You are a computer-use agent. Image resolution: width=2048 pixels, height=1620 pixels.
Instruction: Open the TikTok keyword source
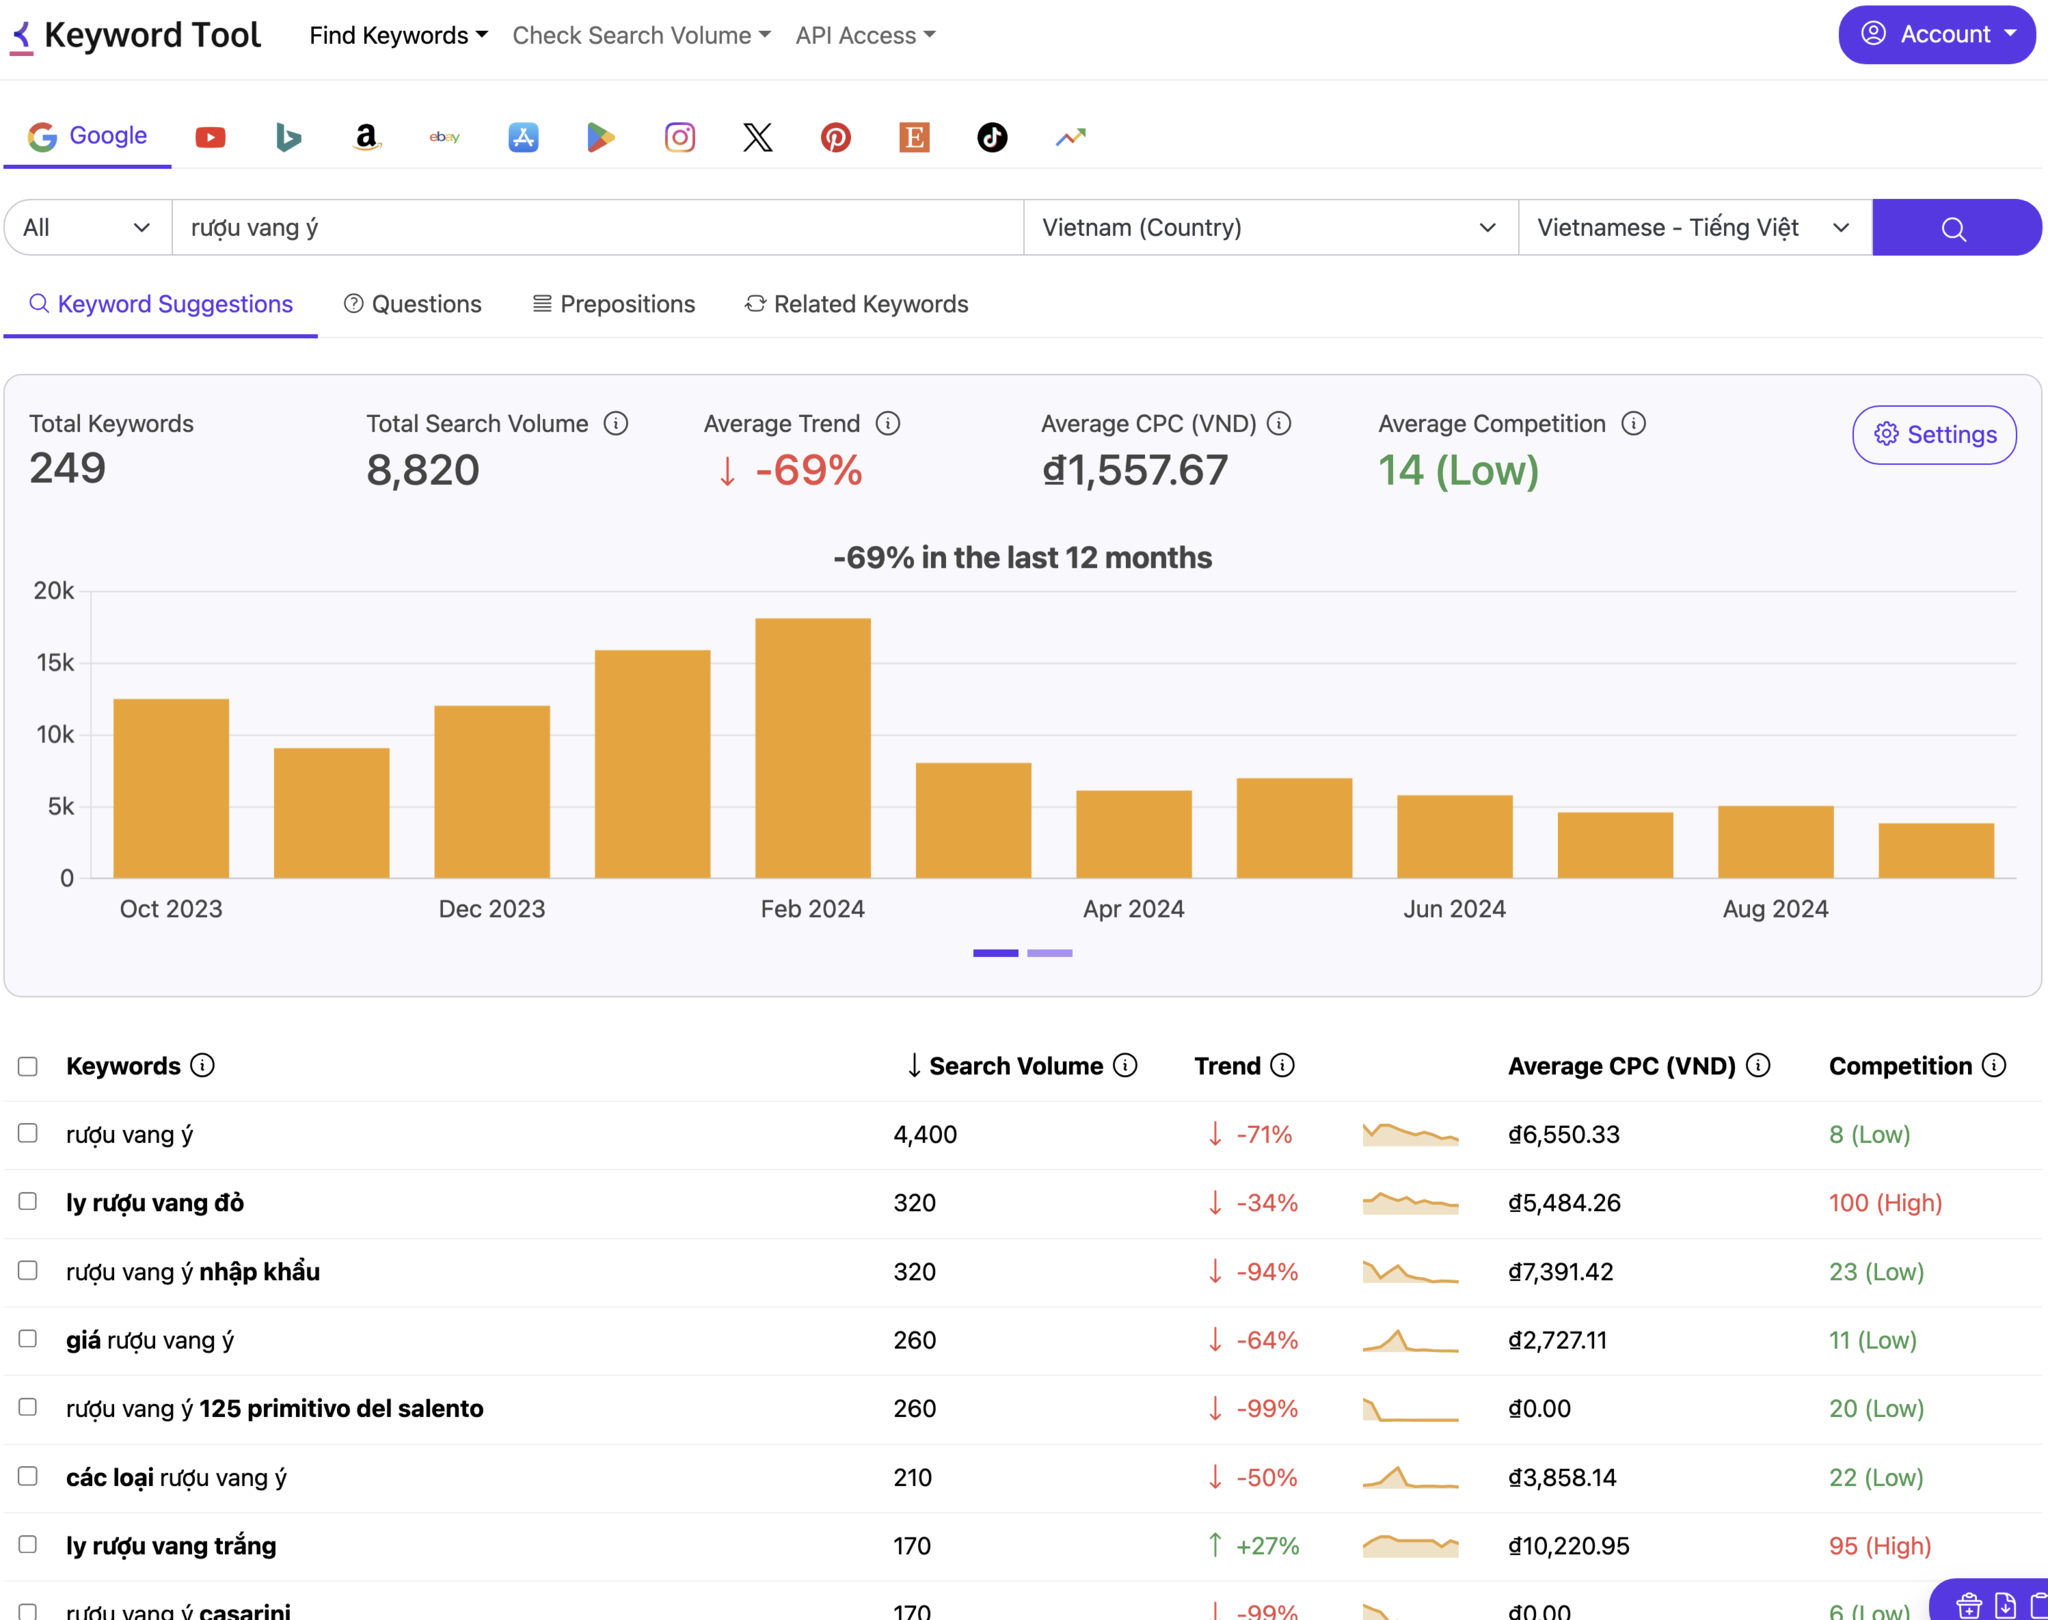(x=992, y=137)
